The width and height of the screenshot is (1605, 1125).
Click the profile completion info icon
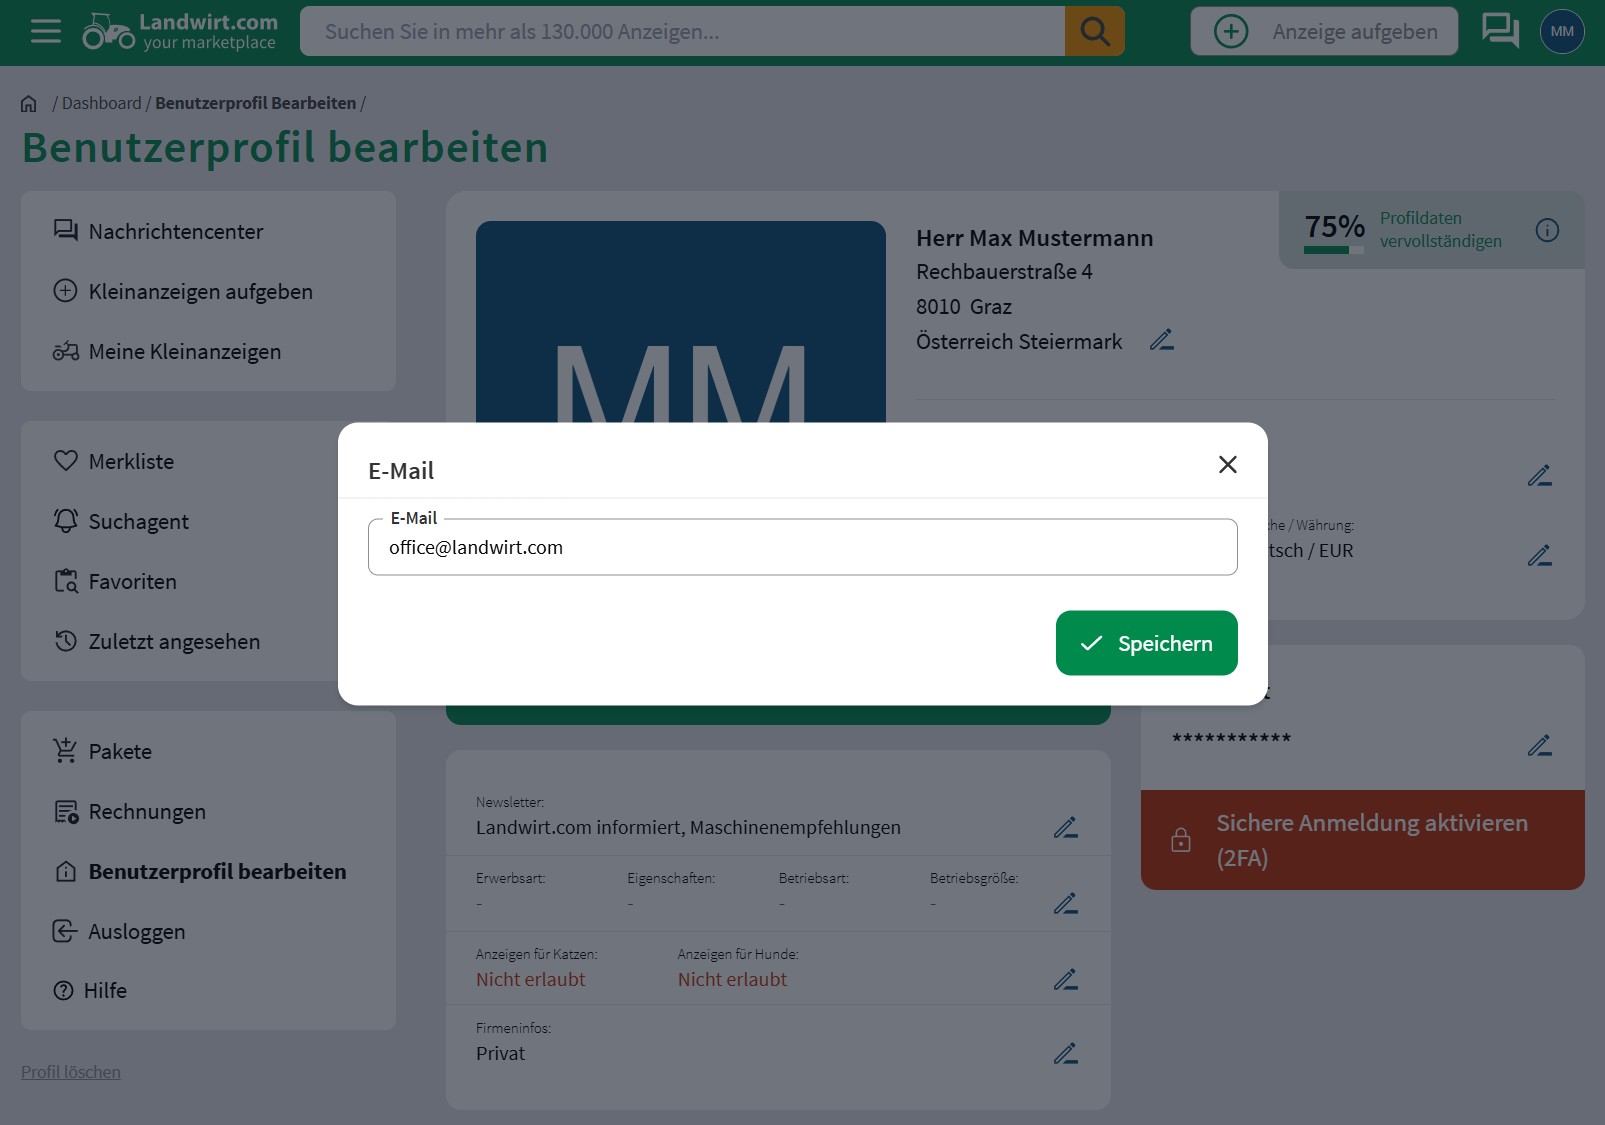[1547, 230]
